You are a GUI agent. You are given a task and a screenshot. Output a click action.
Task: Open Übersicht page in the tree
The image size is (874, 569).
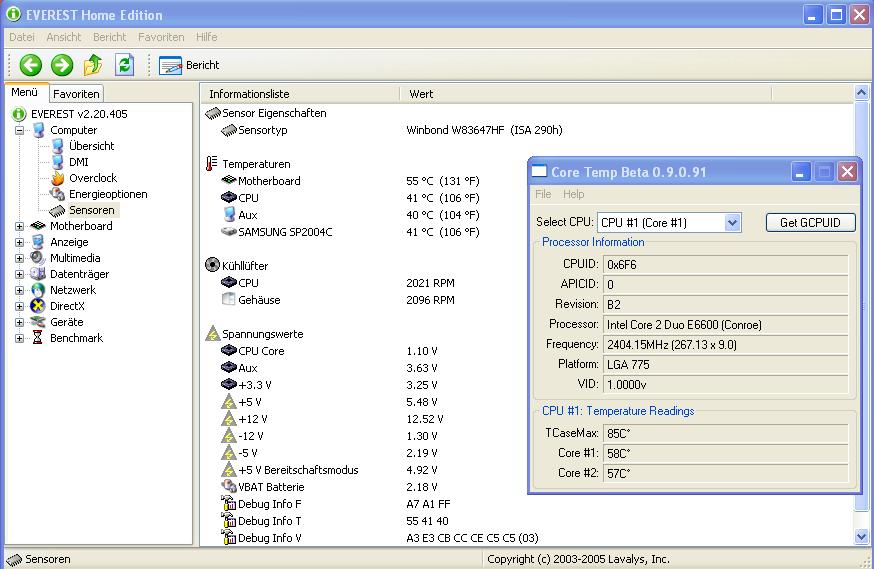[91, 146]
